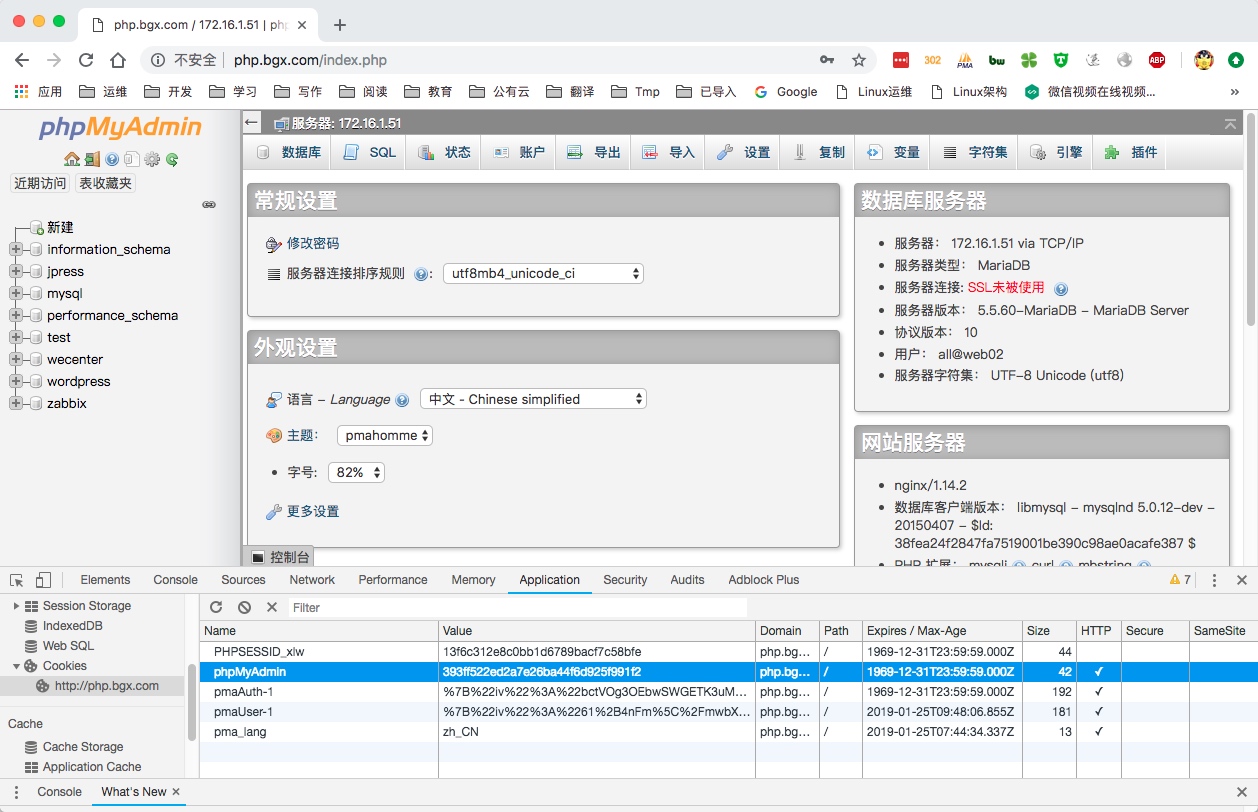Open the Google bookmark
1258x812 pixels.
(x=785, y=92)
